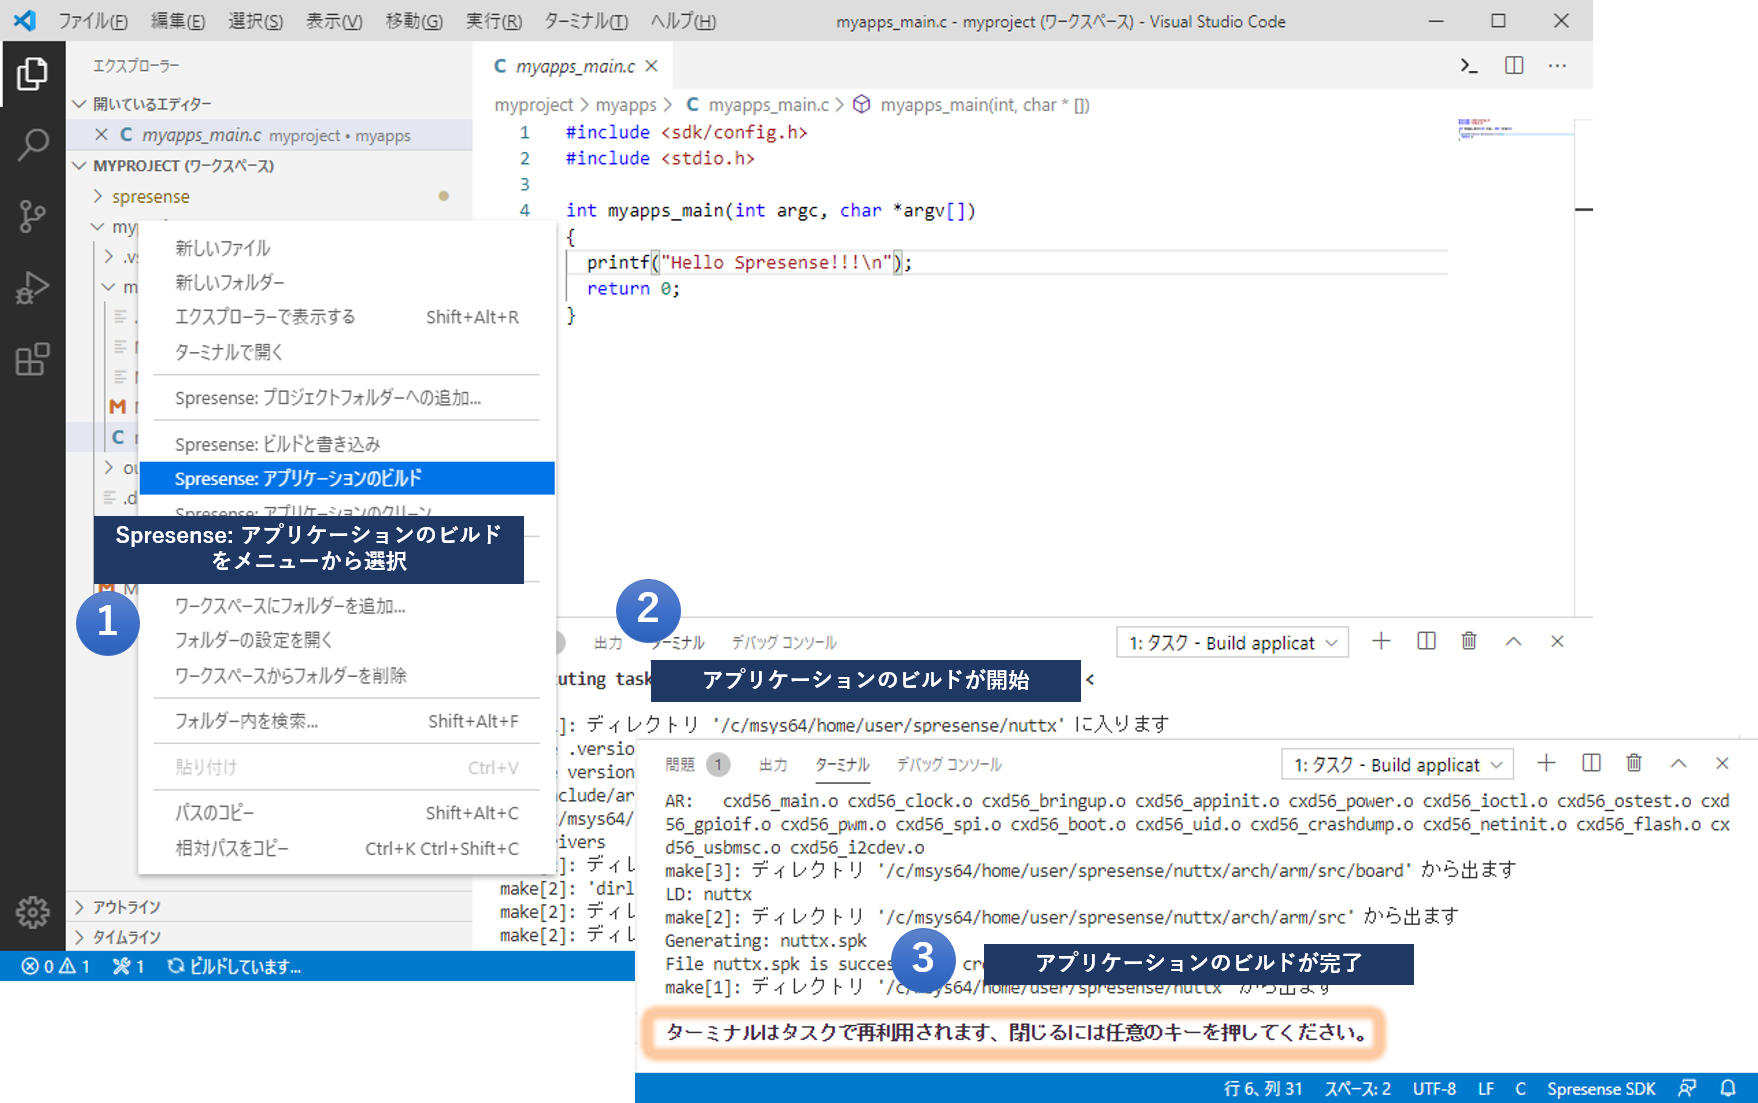Open the '1: タスク - Build applicat' dropdown
1758x1103 pixels.
tap(1395, 764)
